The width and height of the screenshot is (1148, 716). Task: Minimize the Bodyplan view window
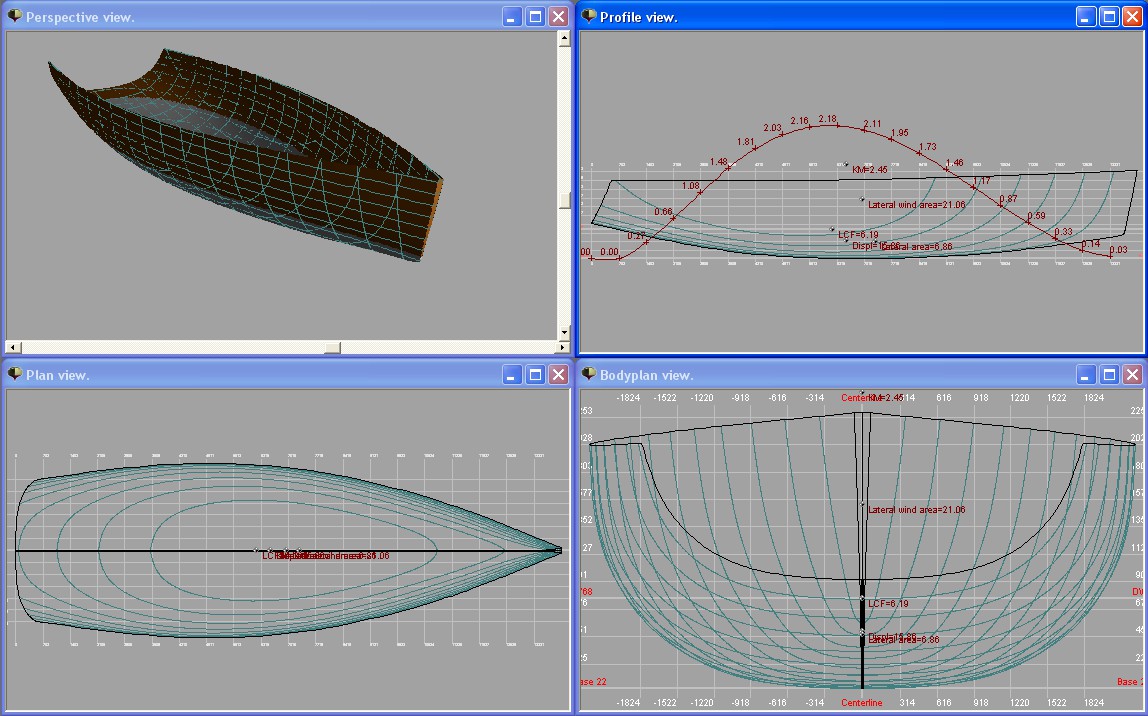[1086, 374]
